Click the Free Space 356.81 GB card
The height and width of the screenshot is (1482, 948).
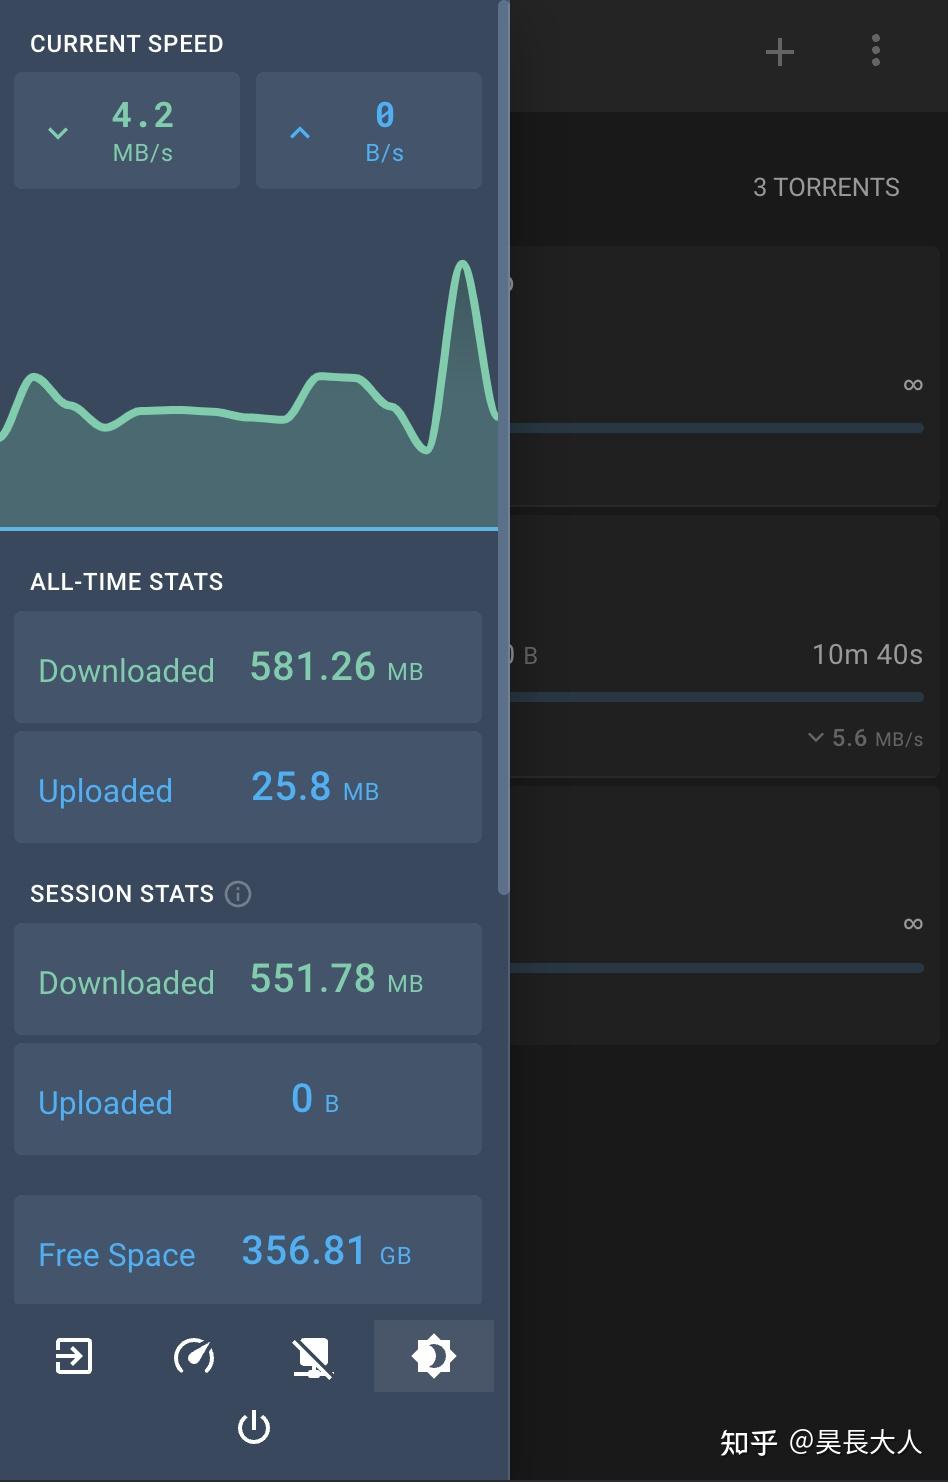point(248,1250)
